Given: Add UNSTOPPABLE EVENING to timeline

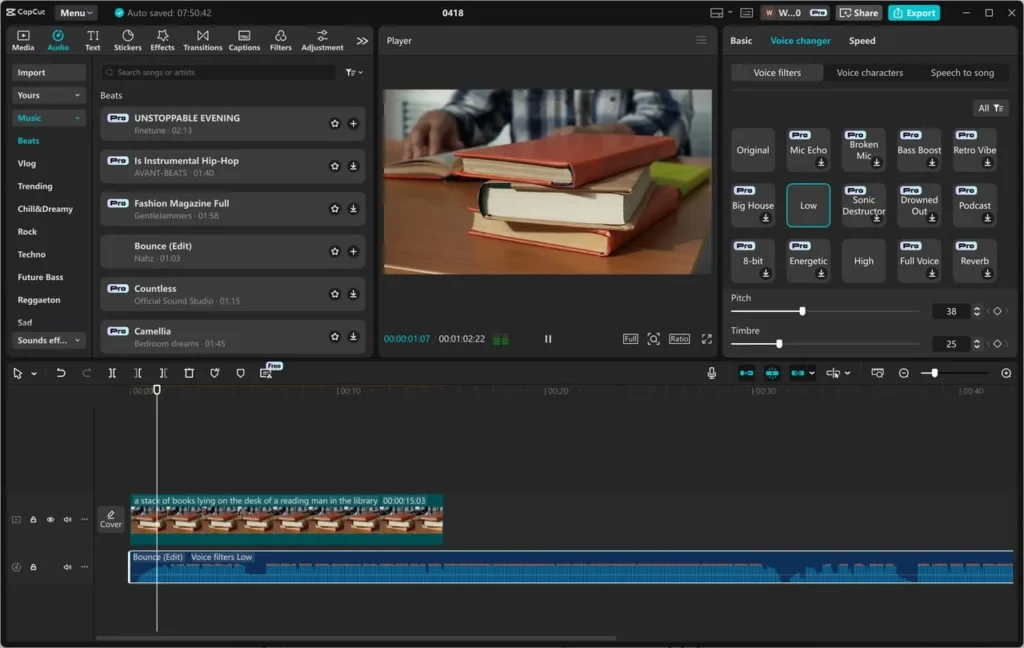Looking at the screenshot, I should pos(353,123).
